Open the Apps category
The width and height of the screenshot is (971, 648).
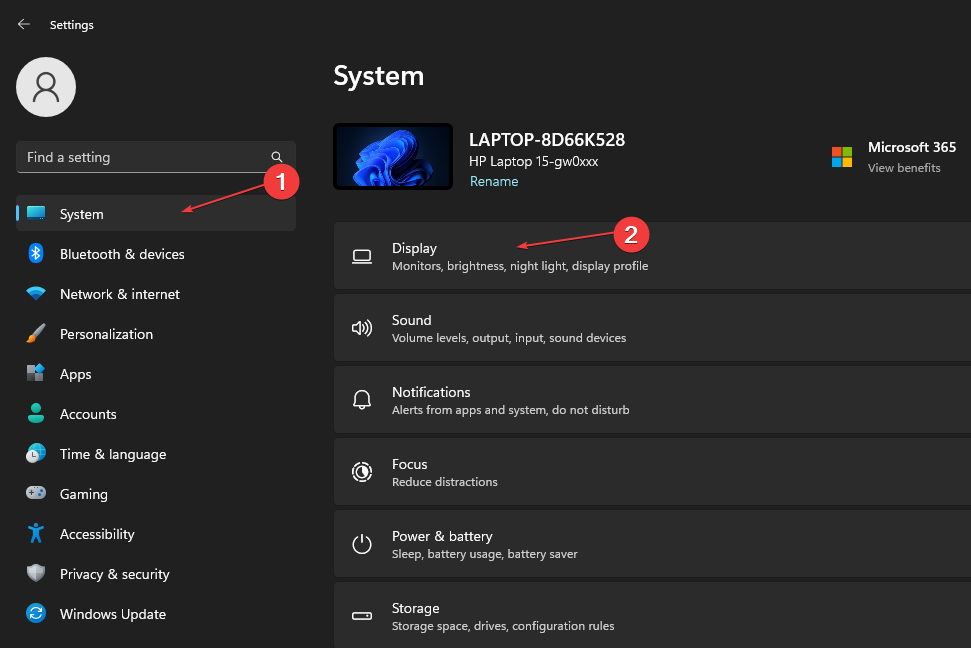pos(76,374)
